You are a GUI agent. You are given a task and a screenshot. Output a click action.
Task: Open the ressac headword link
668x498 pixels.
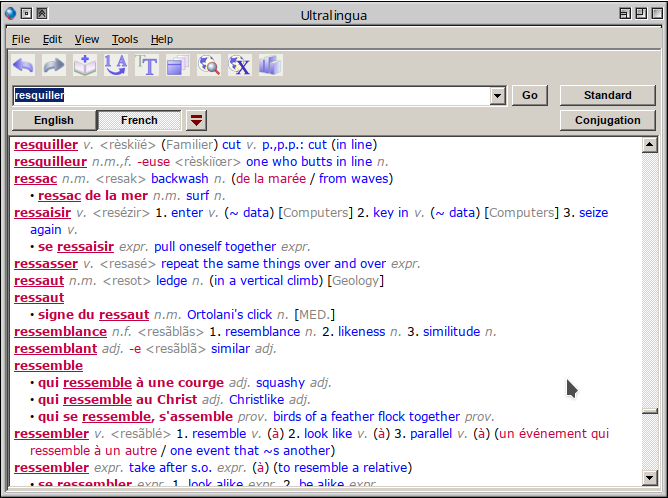[35, 179]
